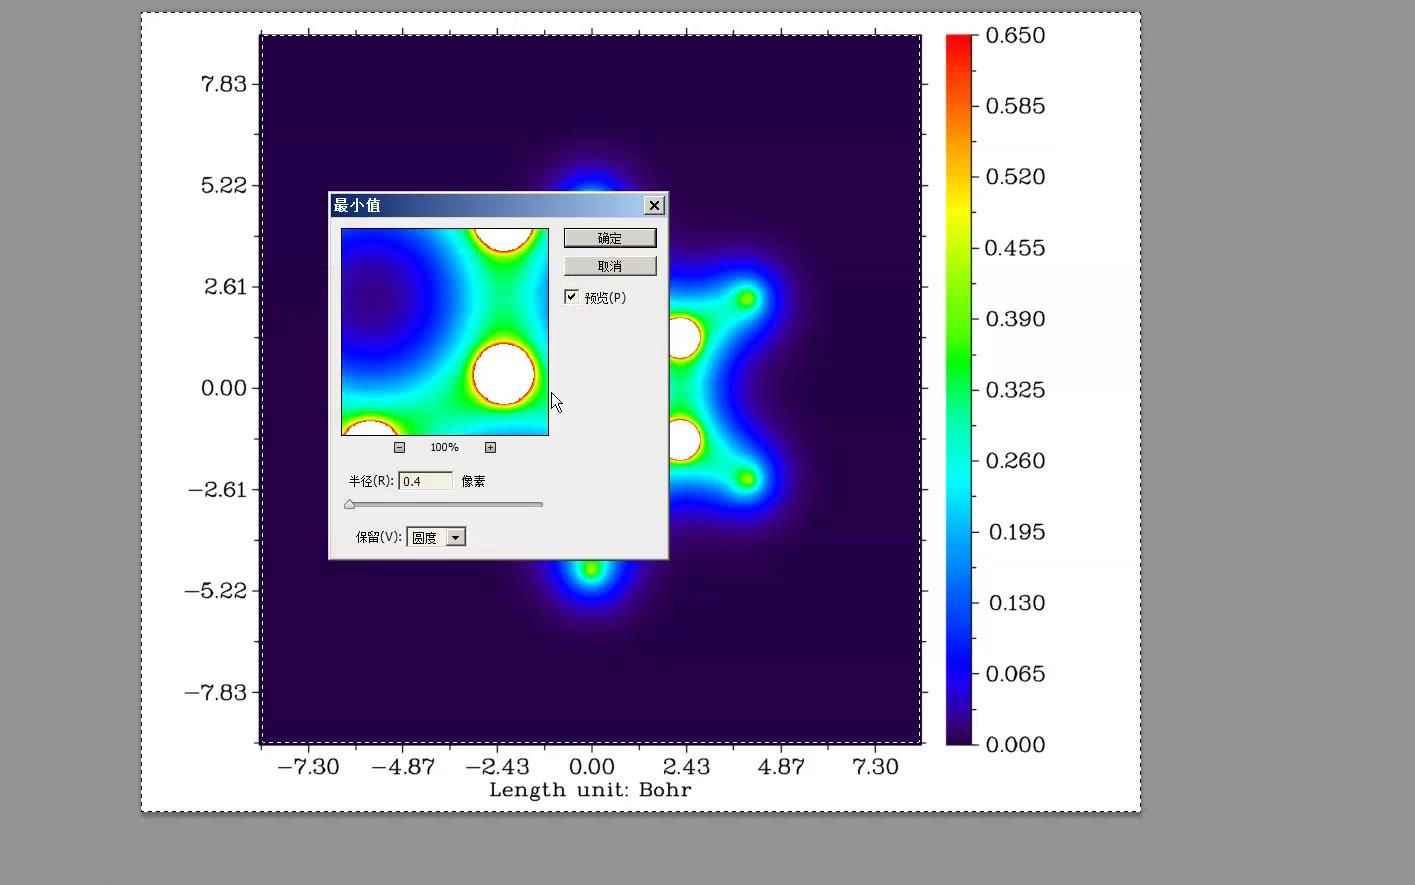Image resolution: width=1415 pixels, height=885 pixels.
Task: Confirm with the 确定 button
Action: point(610,238)
